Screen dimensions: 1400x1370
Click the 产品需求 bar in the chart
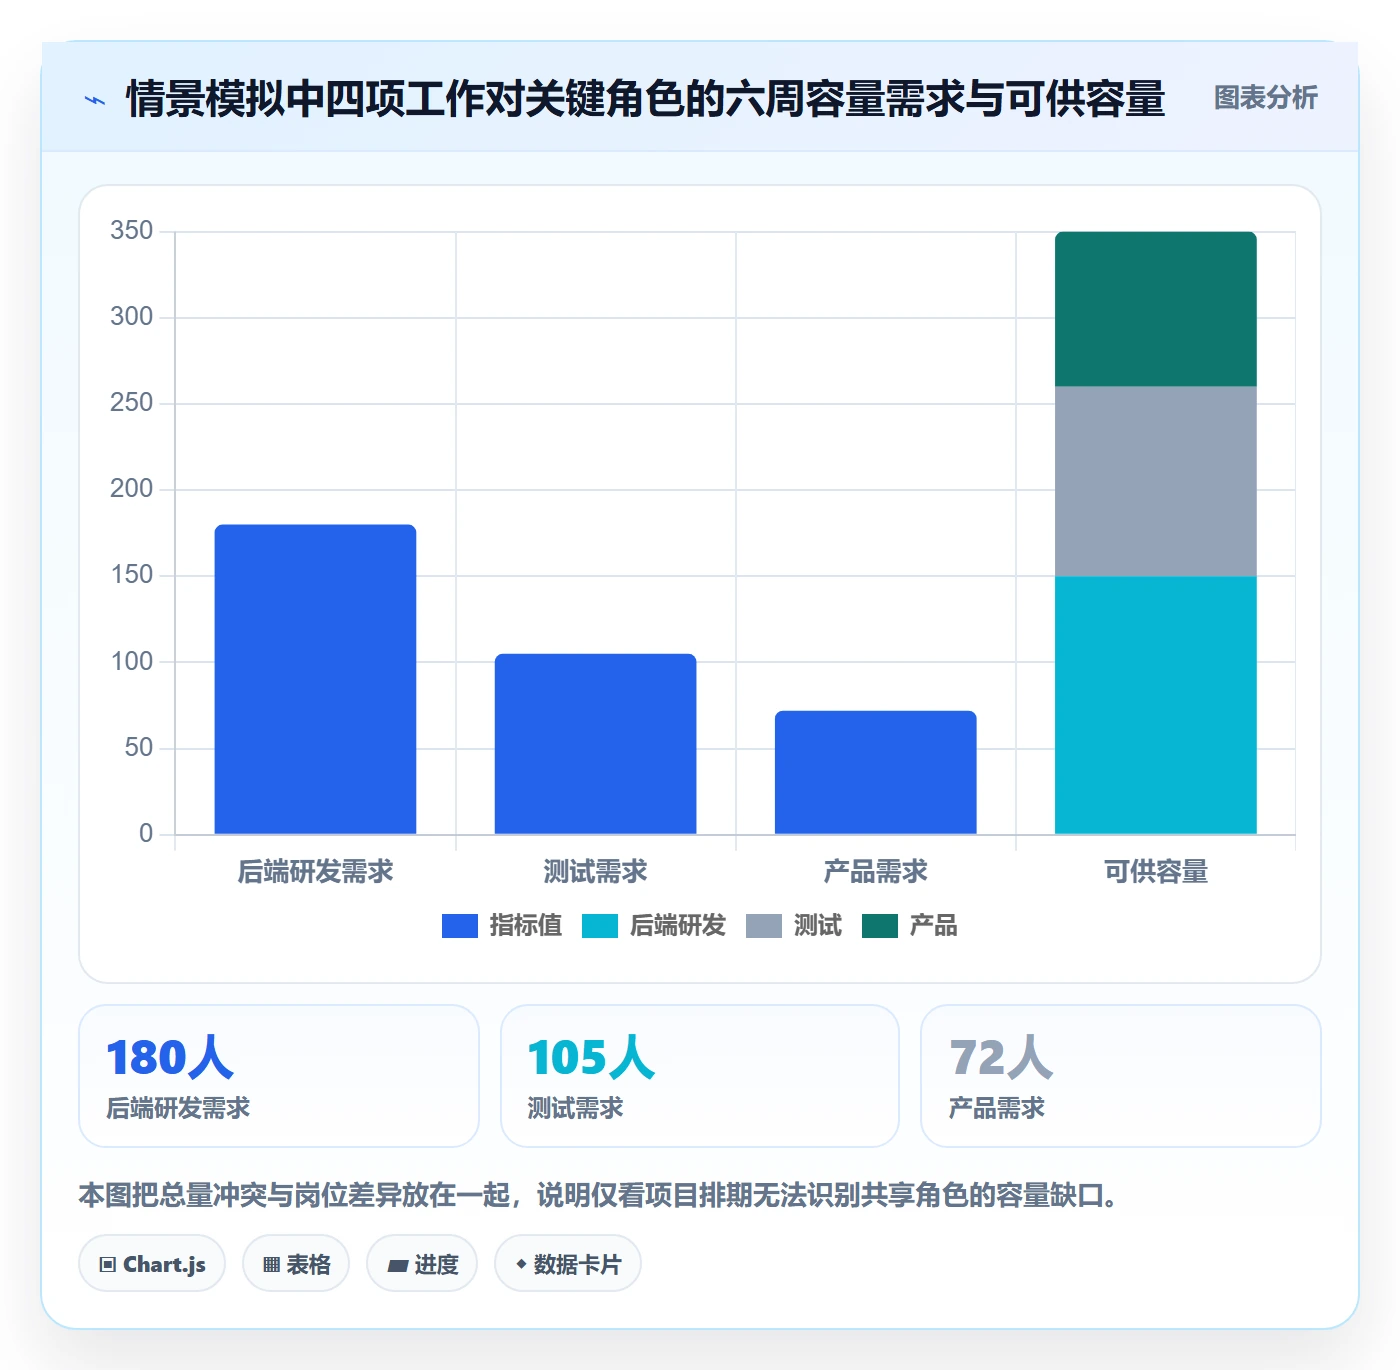click(x=875, y=772)
